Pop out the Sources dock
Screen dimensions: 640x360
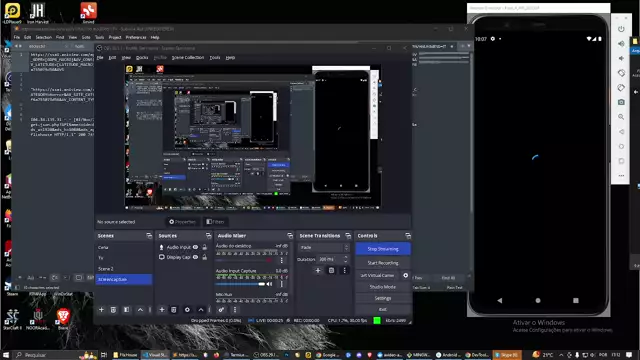pos(209,236)
